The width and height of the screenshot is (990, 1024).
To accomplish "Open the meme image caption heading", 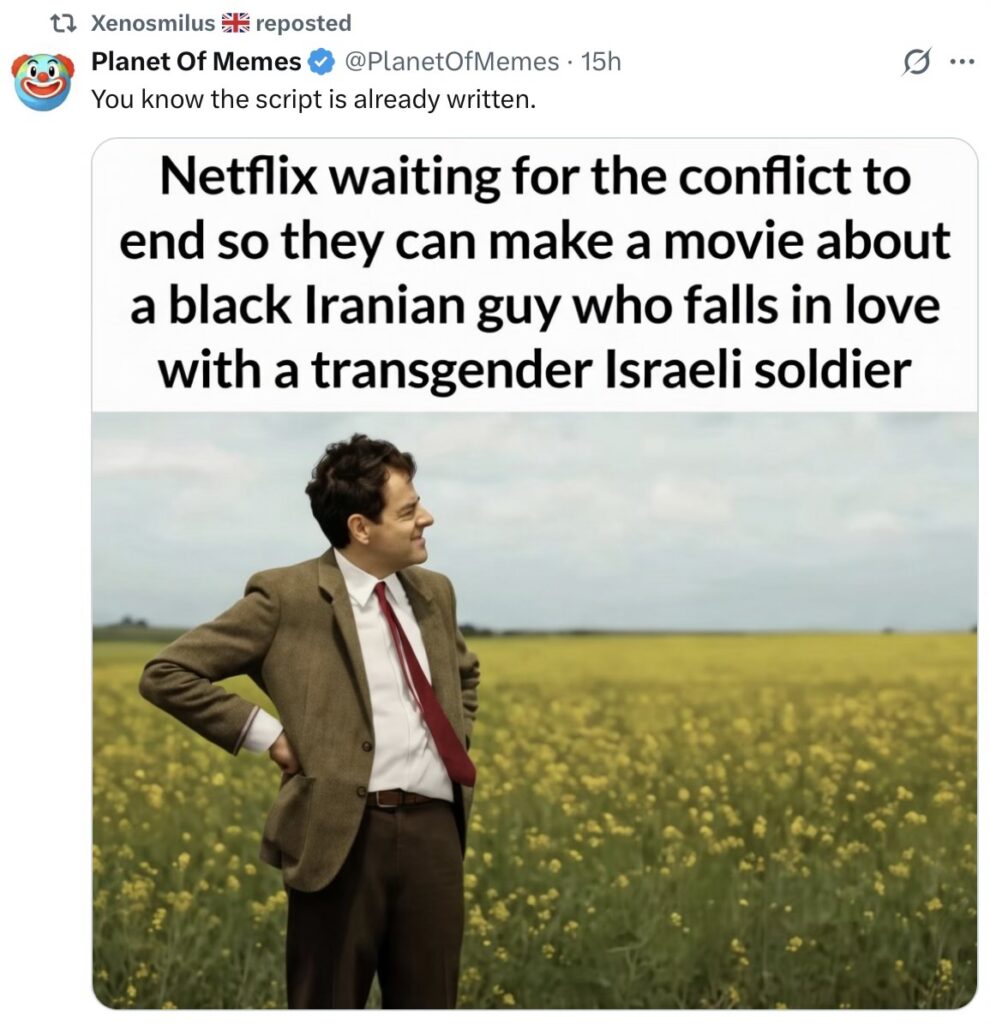I will click(x=534, y=274).
